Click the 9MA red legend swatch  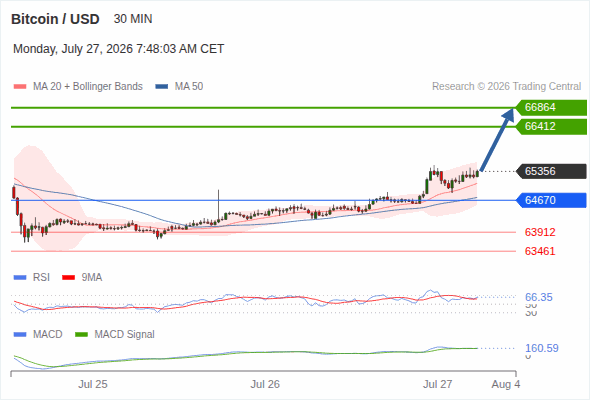pyautogui.click(x=68, y=278)
